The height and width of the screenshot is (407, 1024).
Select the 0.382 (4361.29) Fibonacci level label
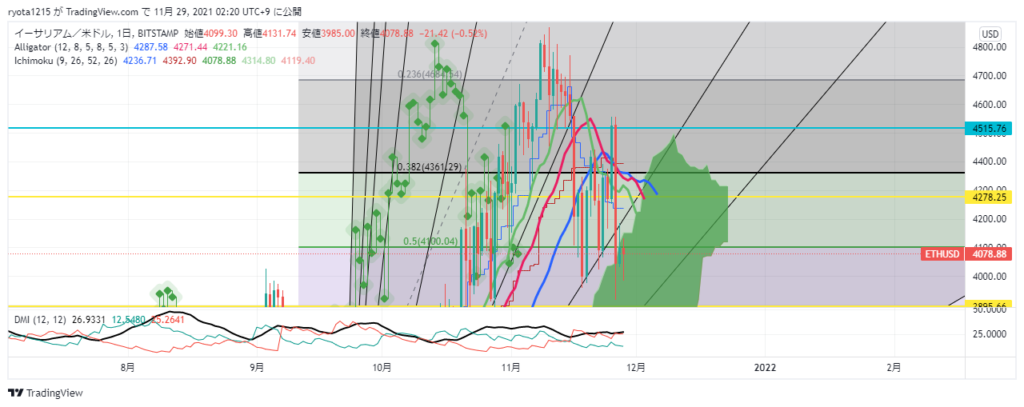click(x=428, y=167)
